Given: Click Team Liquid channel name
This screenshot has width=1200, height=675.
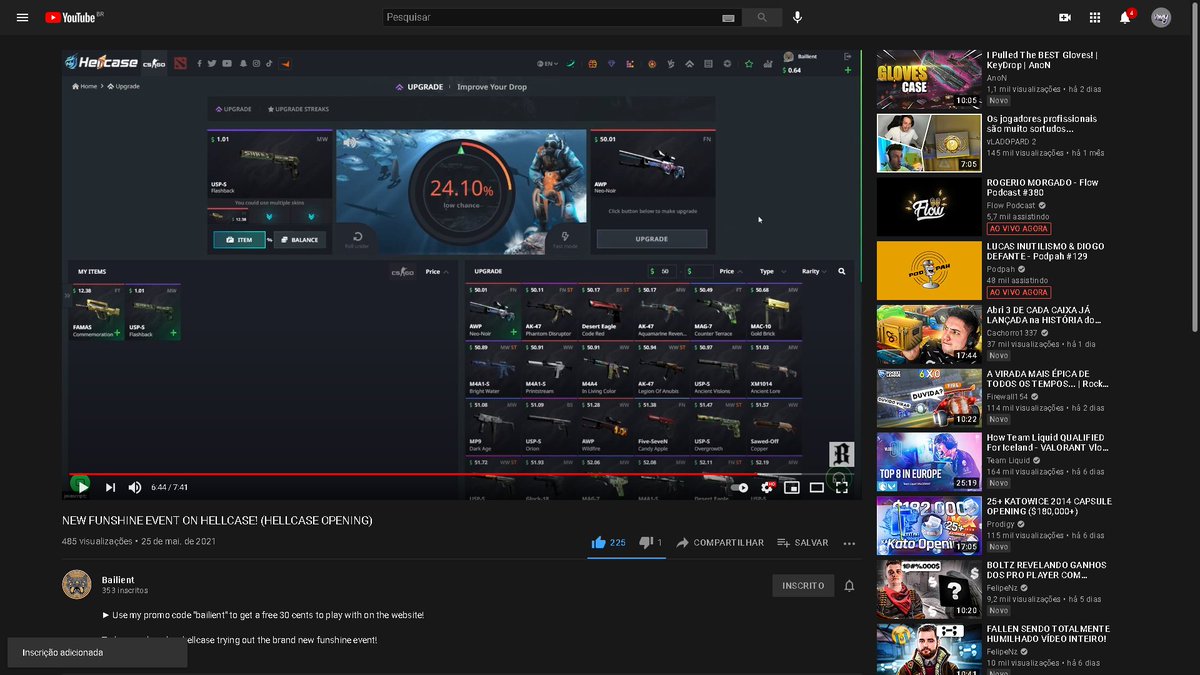Looking at the screenshot, I should [1011, 461].
